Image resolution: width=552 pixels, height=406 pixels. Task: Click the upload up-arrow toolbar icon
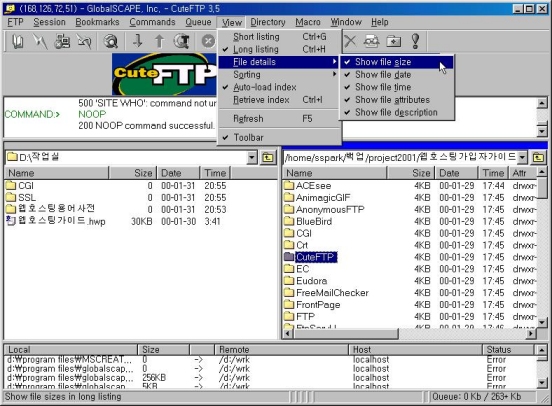tap(159, 42)
